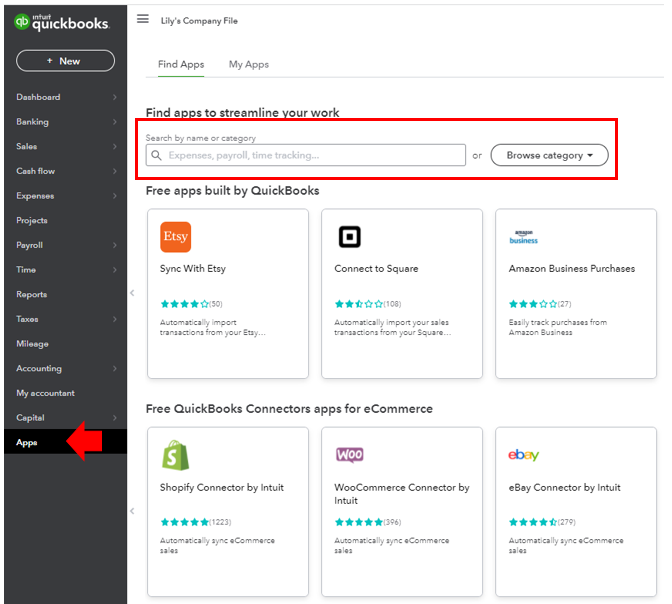Open Sales in the sidebar
The image size is (672, 604).
click(x=27, y=147)
